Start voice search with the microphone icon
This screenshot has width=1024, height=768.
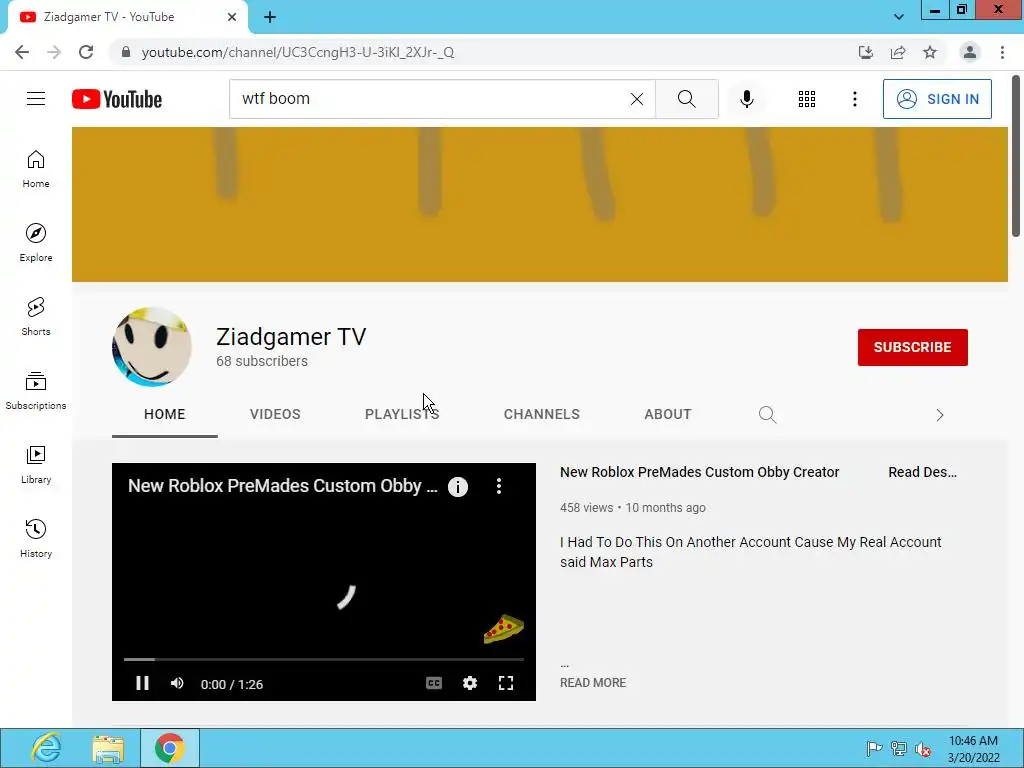[746, 99]
